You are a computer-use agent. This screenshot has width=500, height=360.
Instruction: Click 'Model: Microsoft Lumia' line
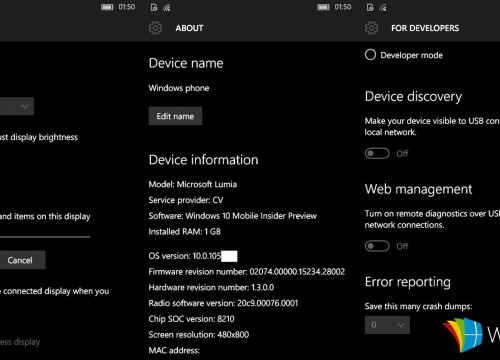coord(193,184)
